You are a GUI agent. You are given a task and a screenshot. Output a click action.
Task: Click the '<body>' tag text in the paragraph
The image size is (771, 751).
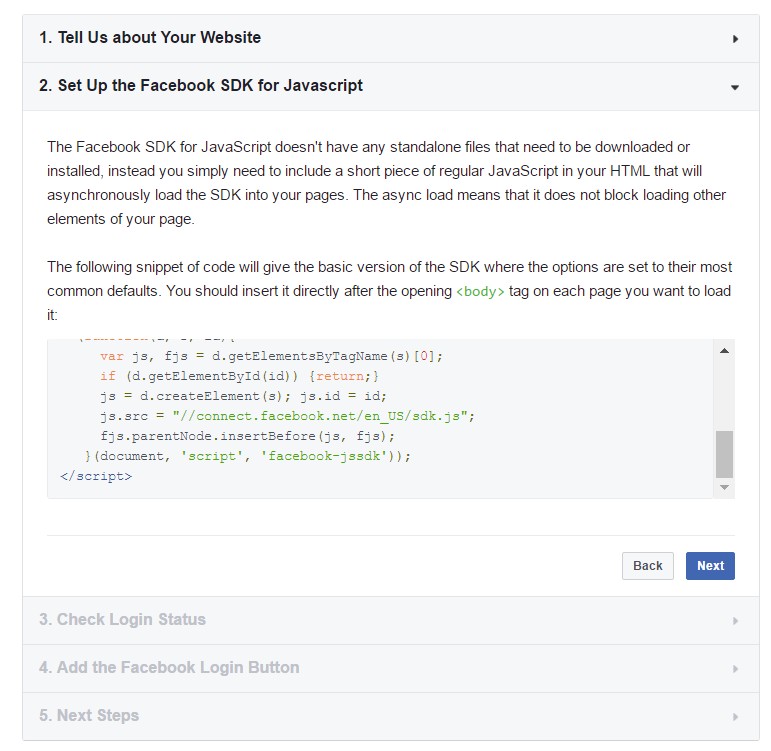click(x=480, y=292)
